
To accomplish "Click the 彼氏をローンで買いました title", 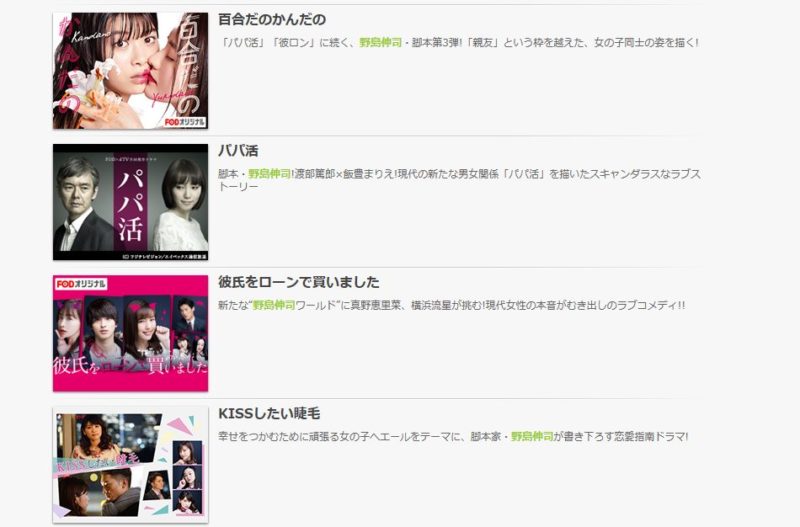I will point(299,282).
